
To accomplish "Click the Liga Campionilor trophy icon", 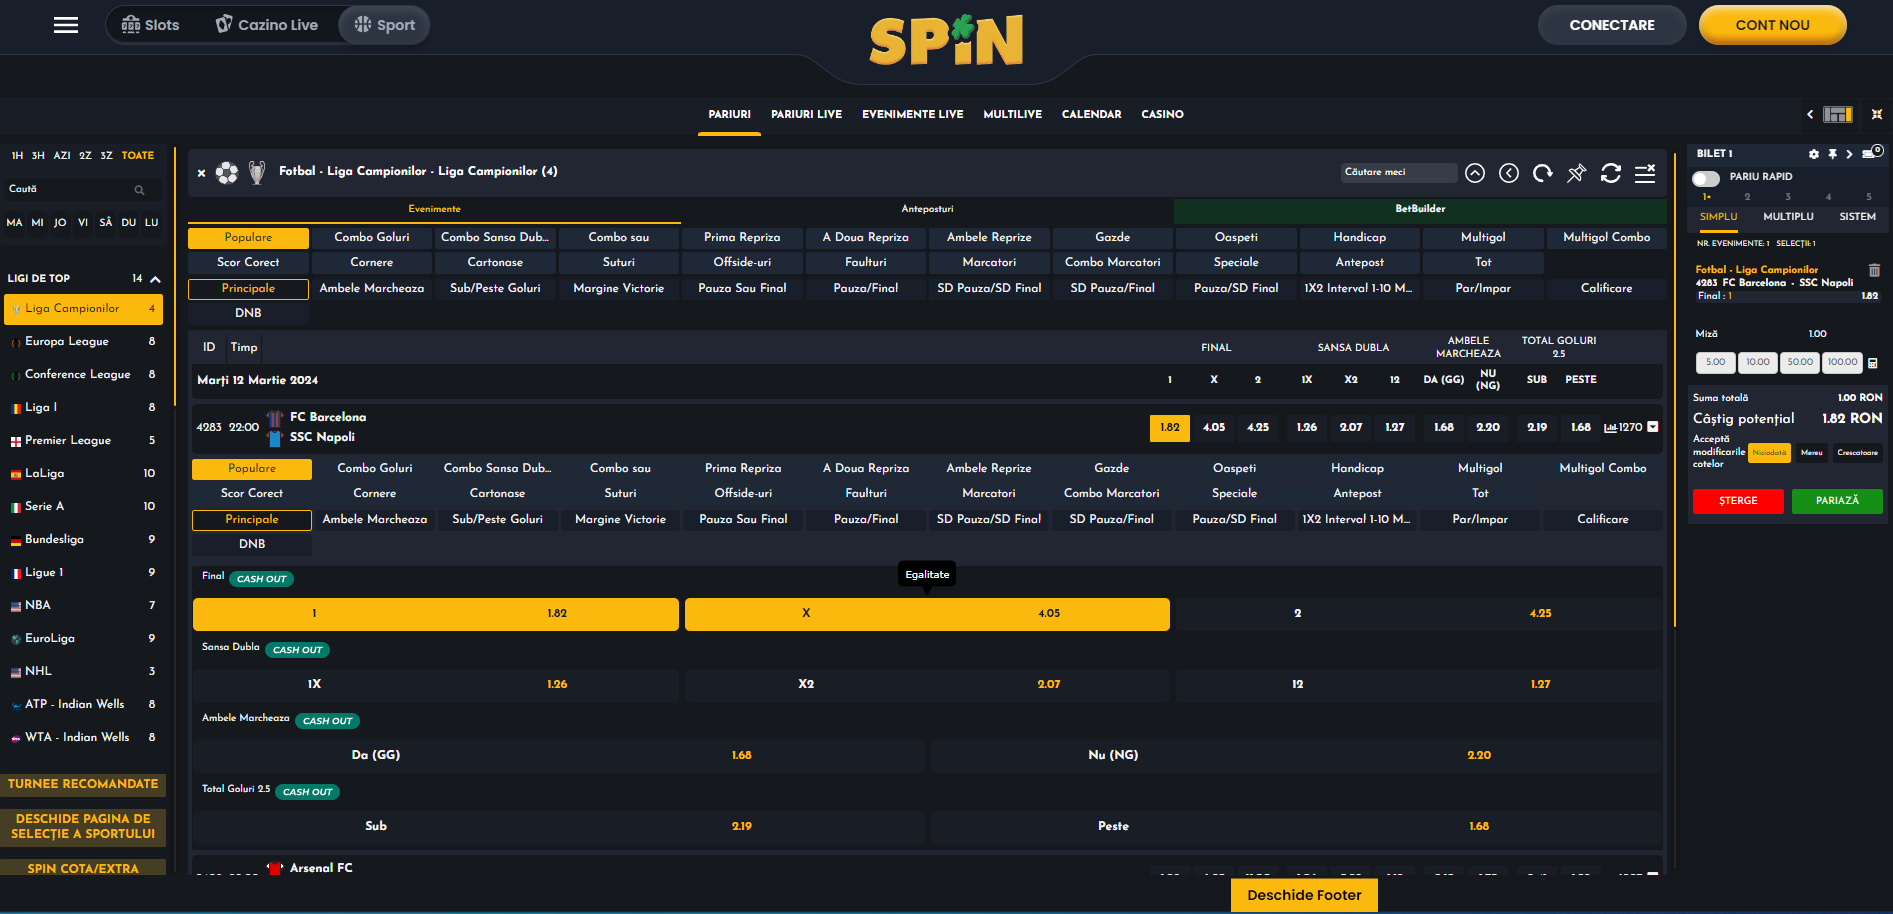I will [x=257, y=173].
